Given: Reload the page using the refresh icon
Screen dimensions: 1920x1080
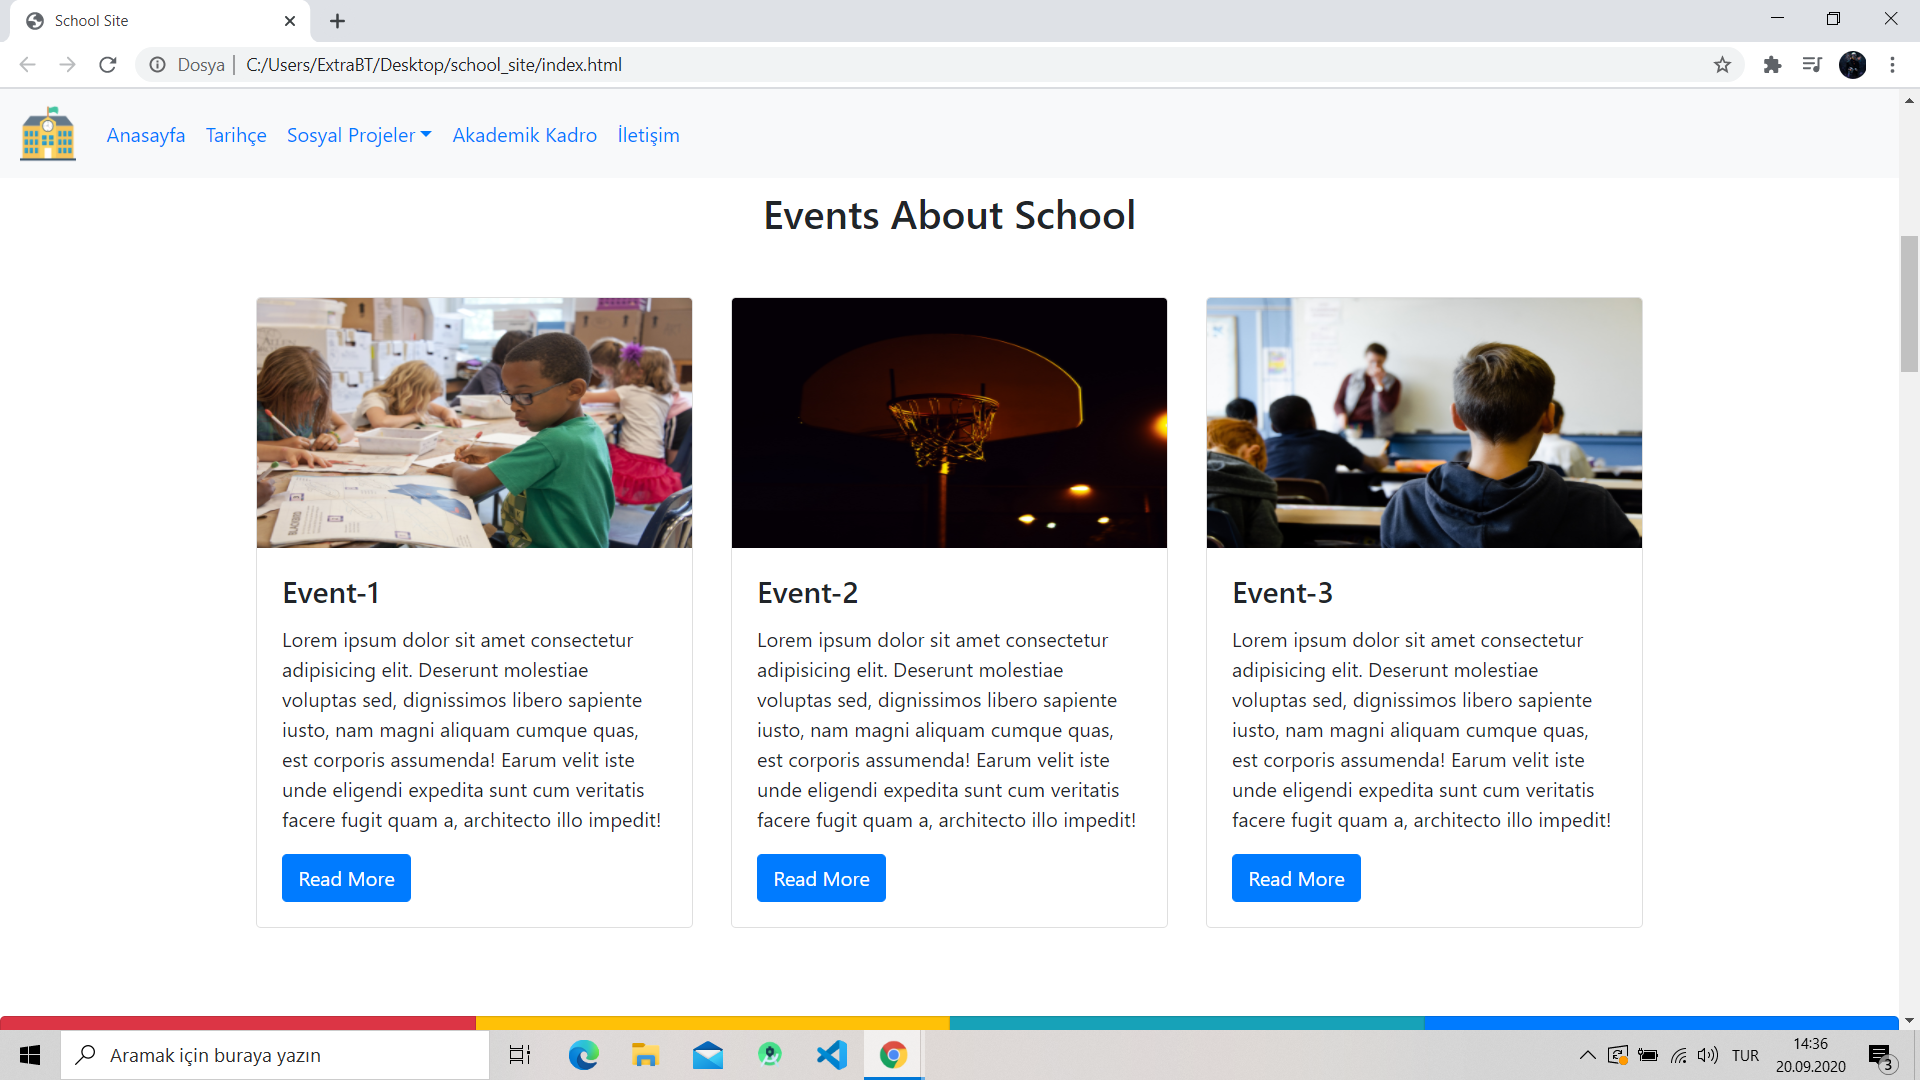Looking at the screenshot, I should tap(107, 64).
